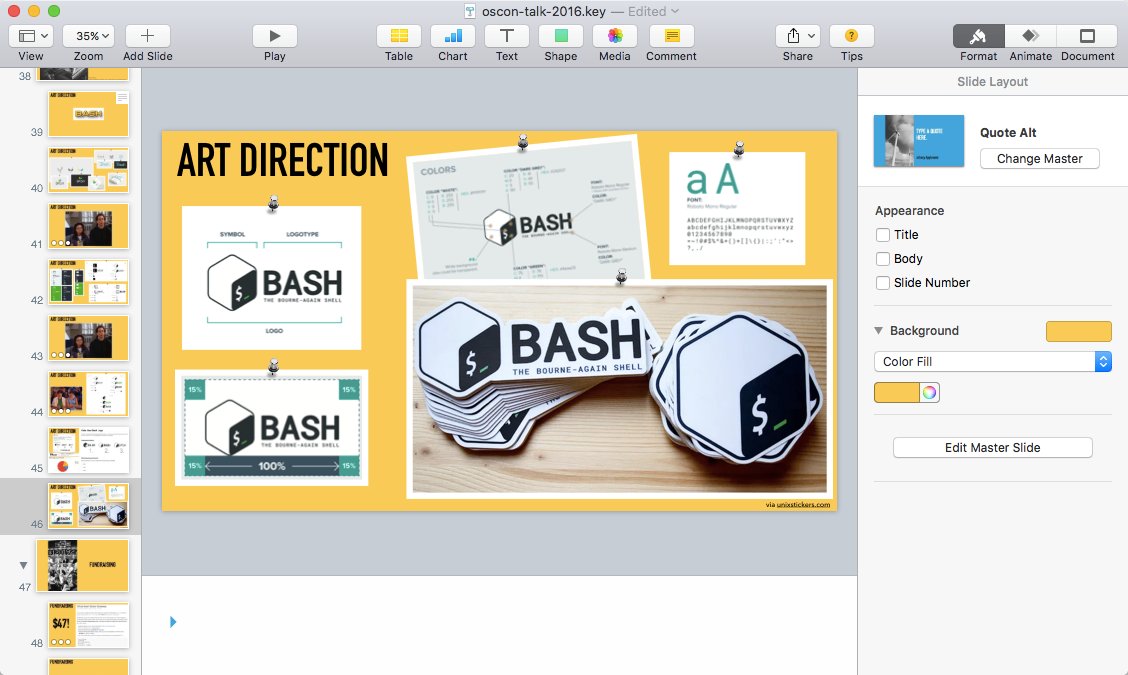Click the Slide Layout panel header

[x=992, y=81]
